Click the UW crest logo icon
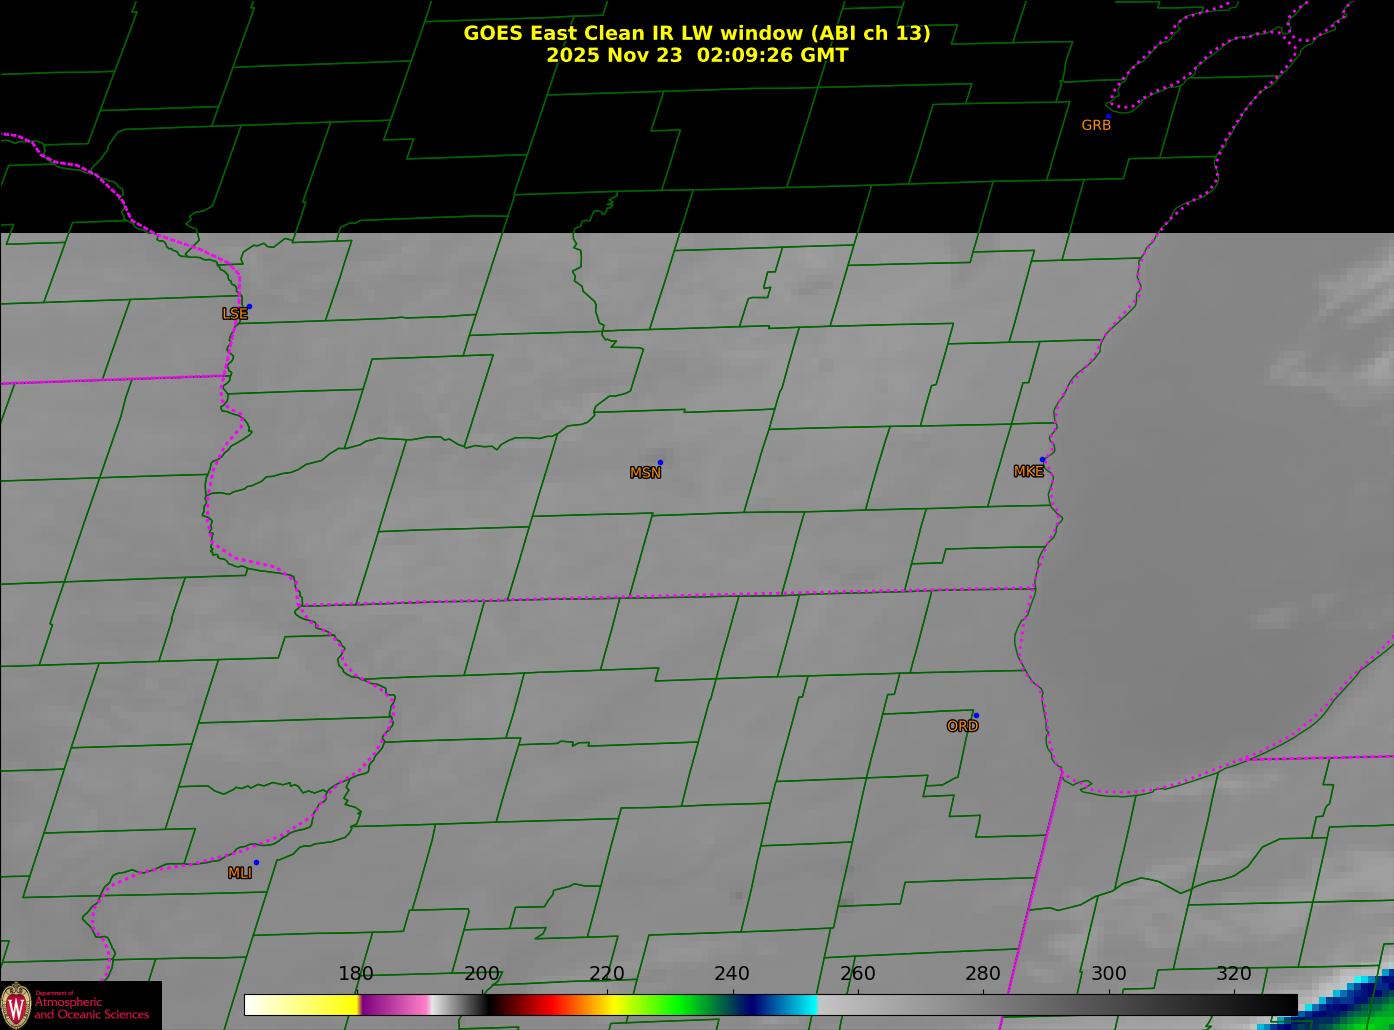Image resolution: width=1394 pixels, height=1030 pixels. click(16, 1004)
